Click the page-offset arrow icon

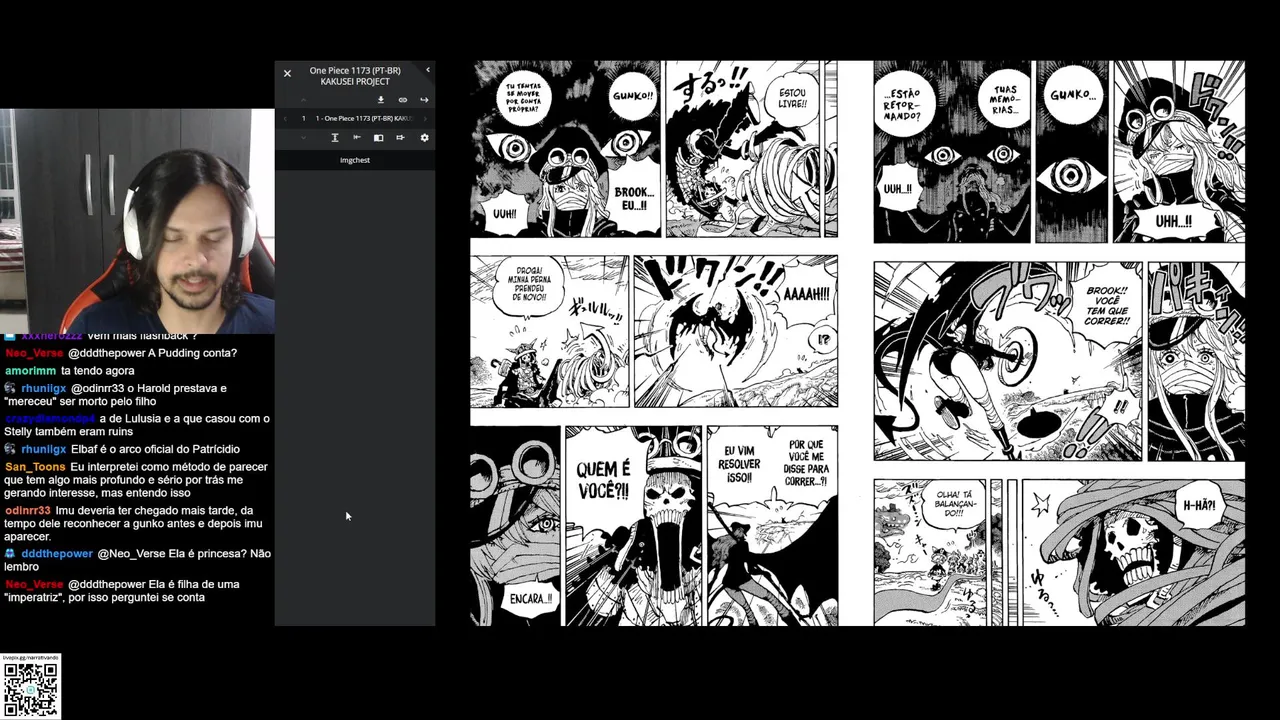pyautogui.click(x=400, y=137)
